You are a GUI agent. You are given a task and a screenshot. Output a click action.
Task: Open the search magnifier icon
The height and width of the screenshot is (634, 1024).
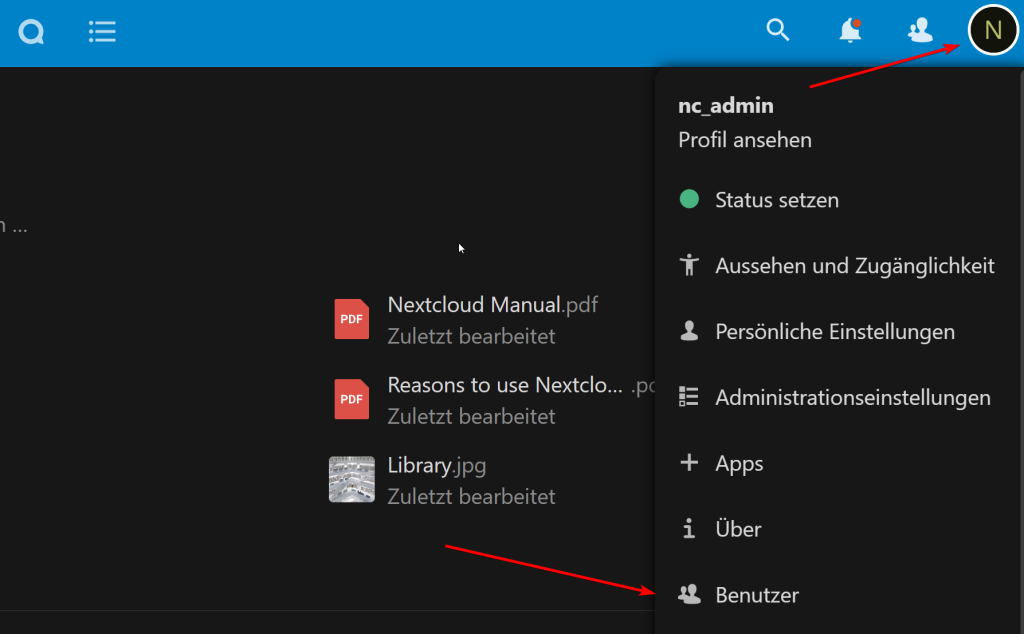(778, 30)
